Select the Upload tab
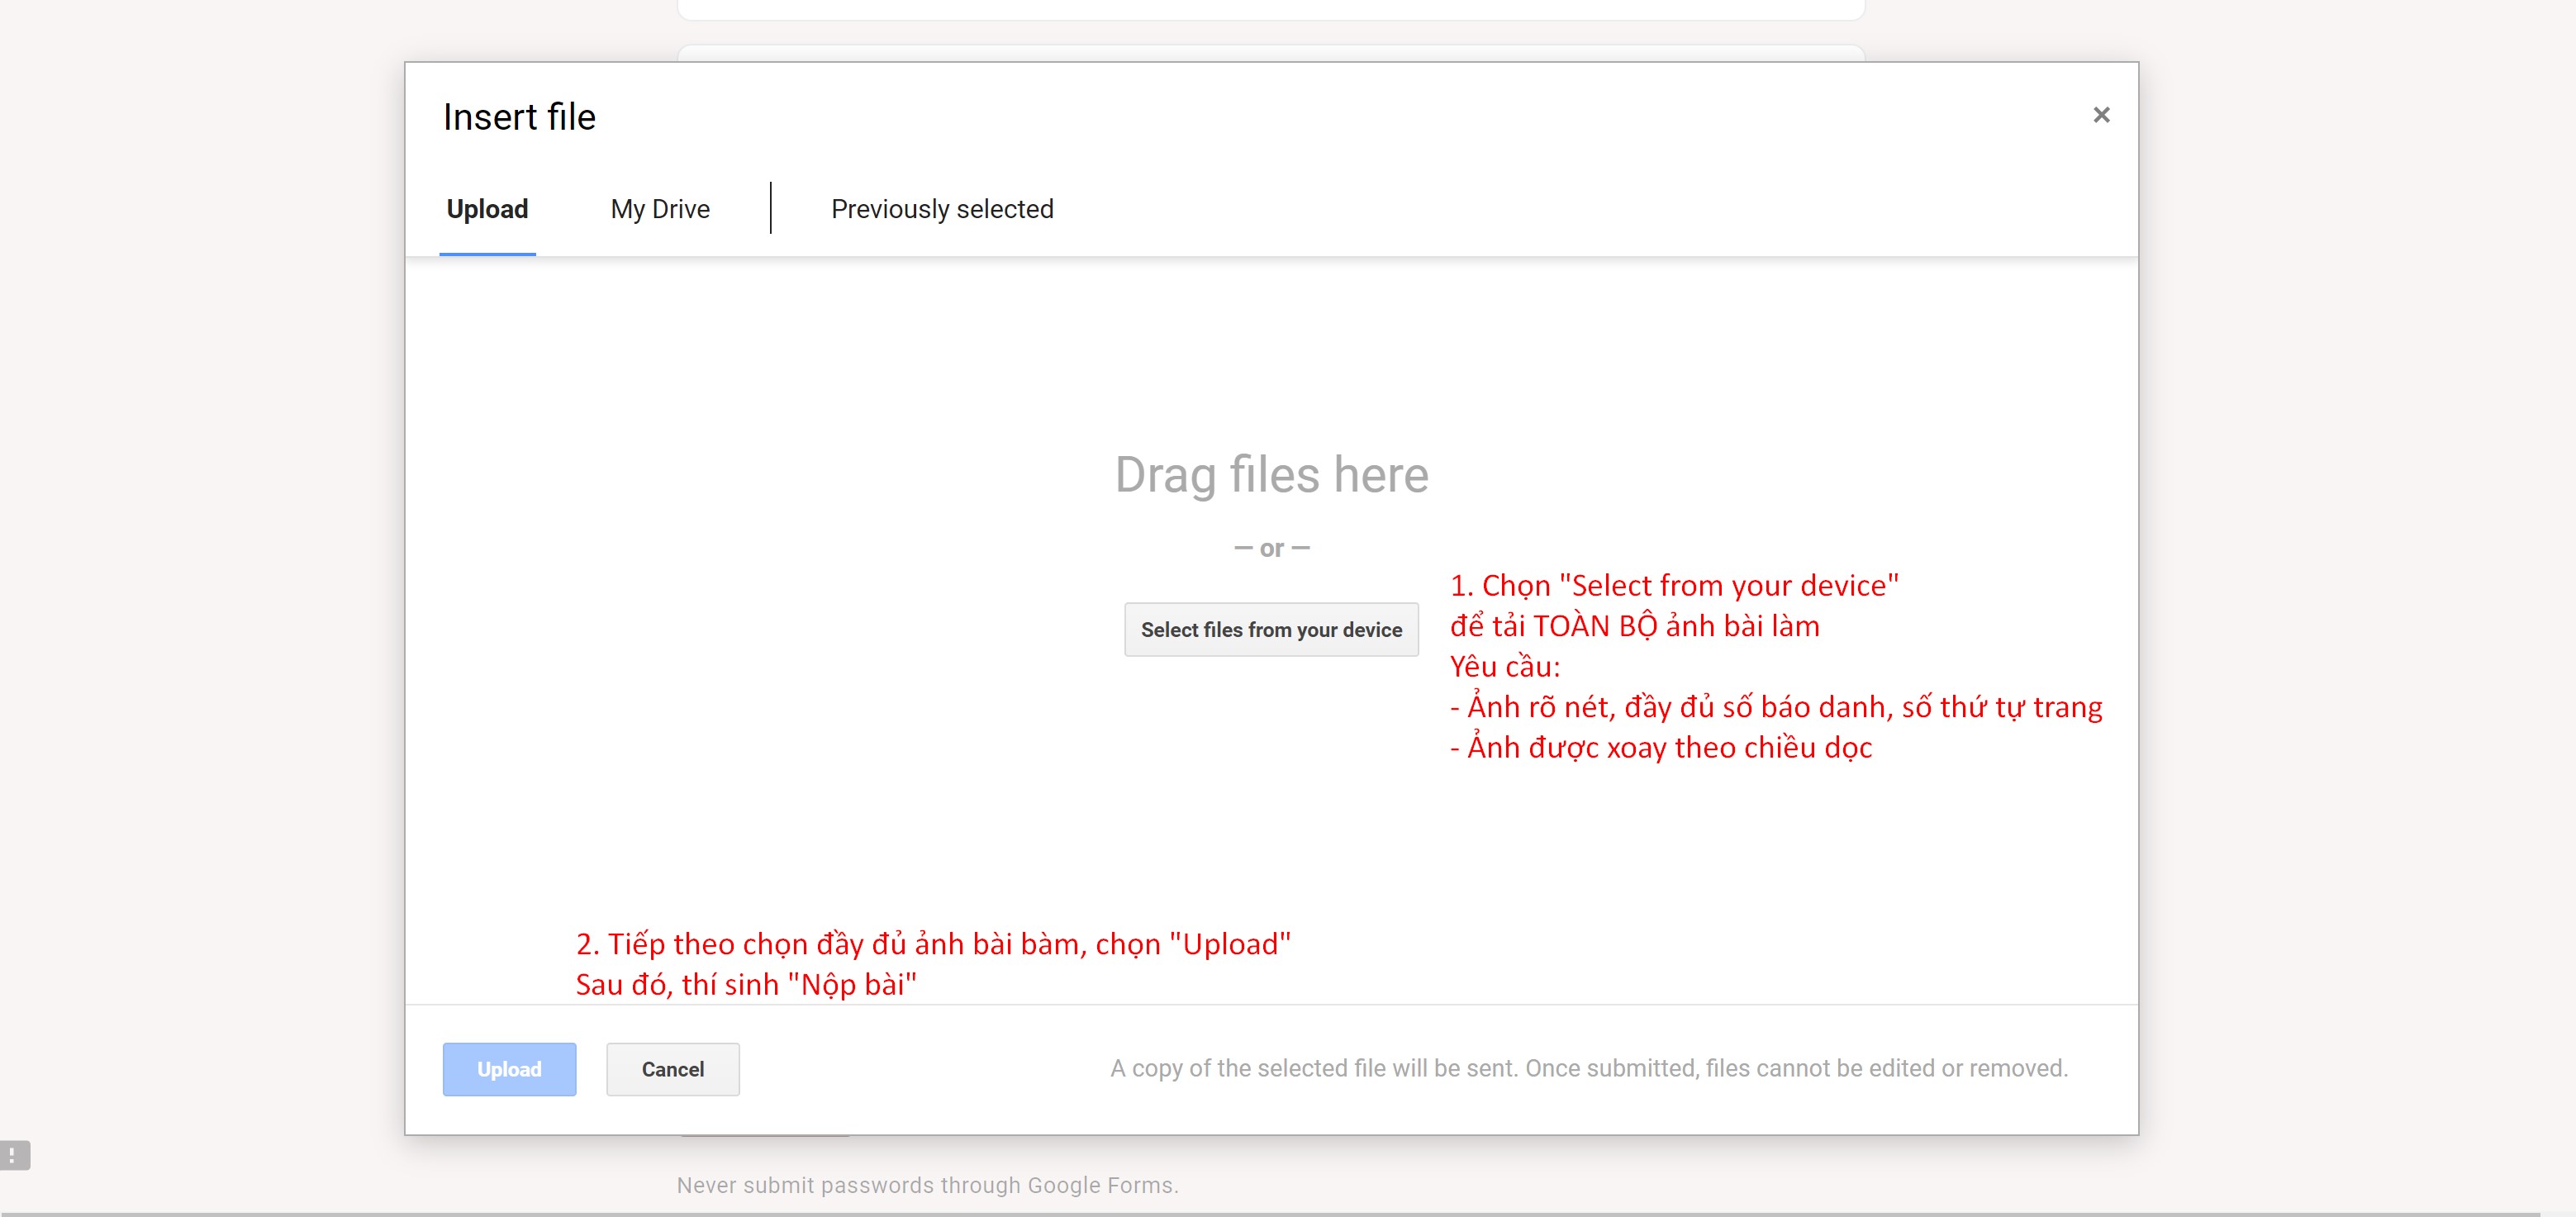2576x1217 pixels. point(487,209)
